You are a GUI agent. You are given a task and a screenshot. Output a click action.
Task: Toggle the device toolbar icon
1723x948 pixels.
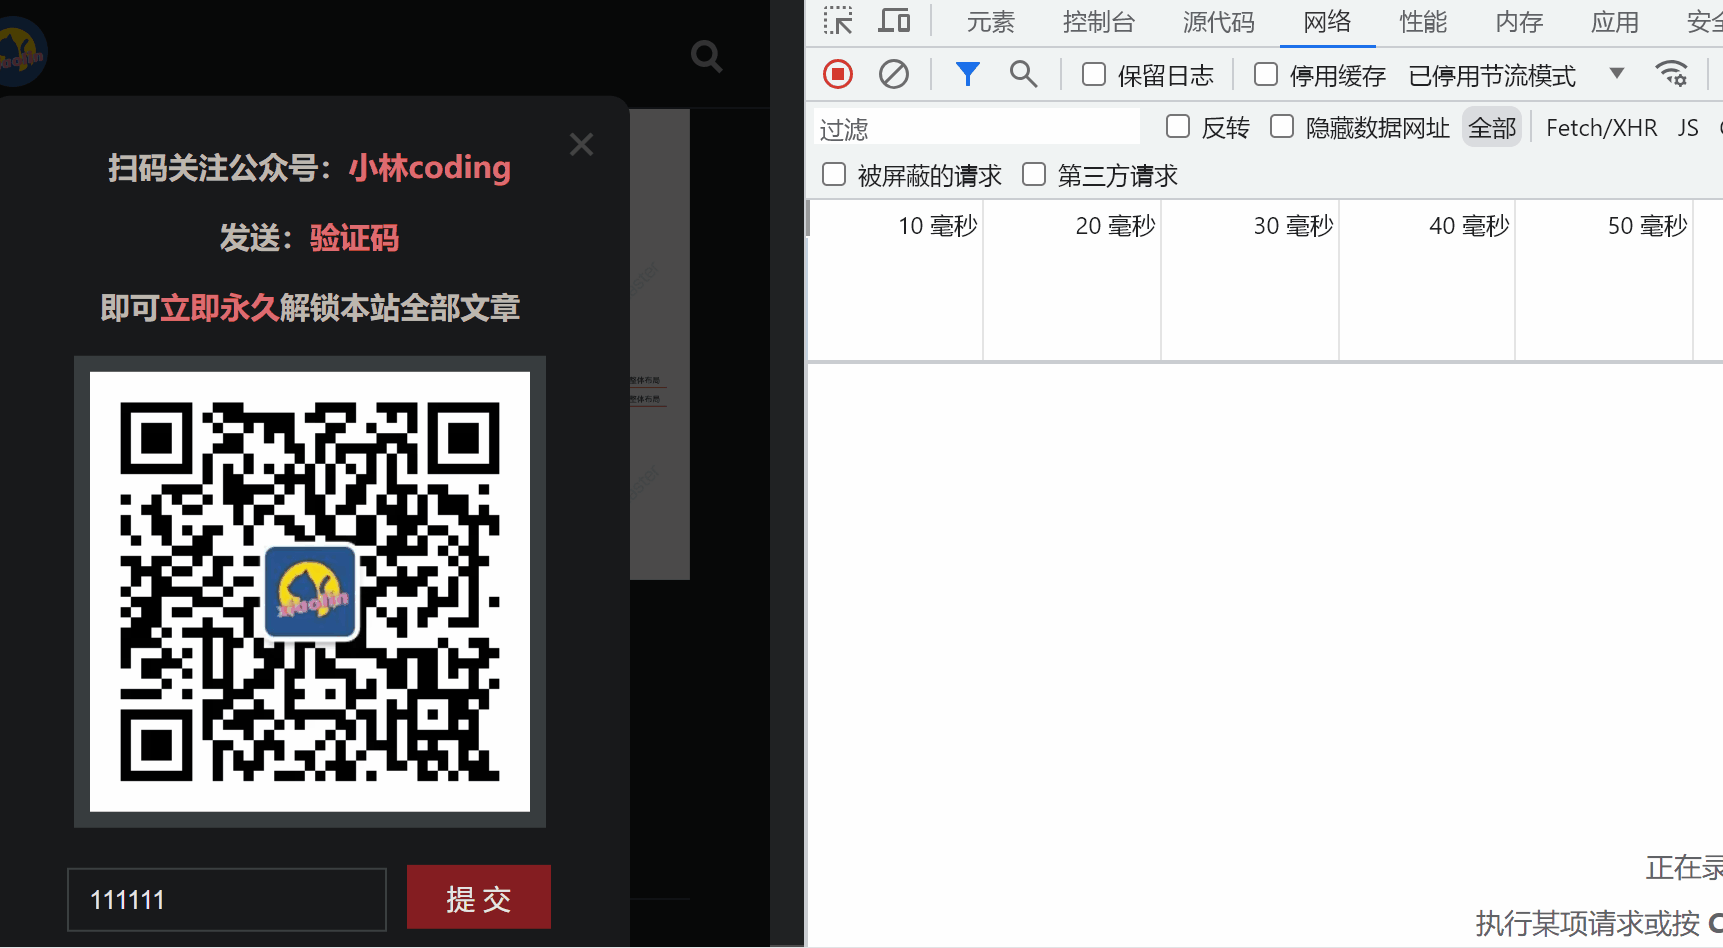(894, 21)
